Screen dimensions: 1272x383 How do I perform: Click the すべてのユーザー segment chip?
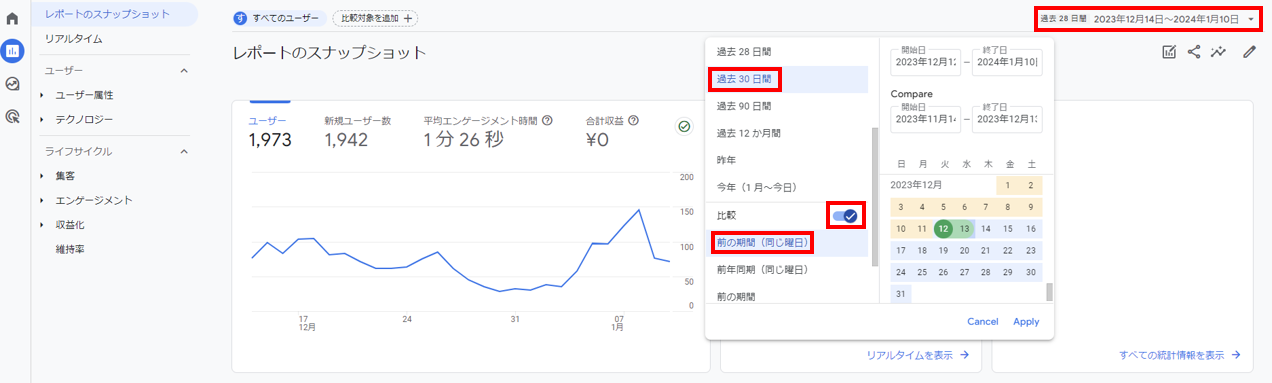point(278,18)
